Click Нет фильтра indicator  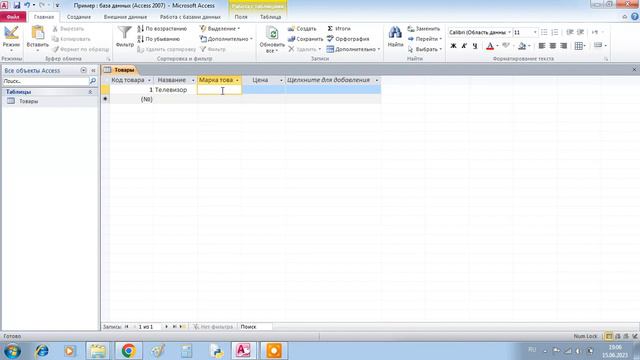tap(213, 327)
